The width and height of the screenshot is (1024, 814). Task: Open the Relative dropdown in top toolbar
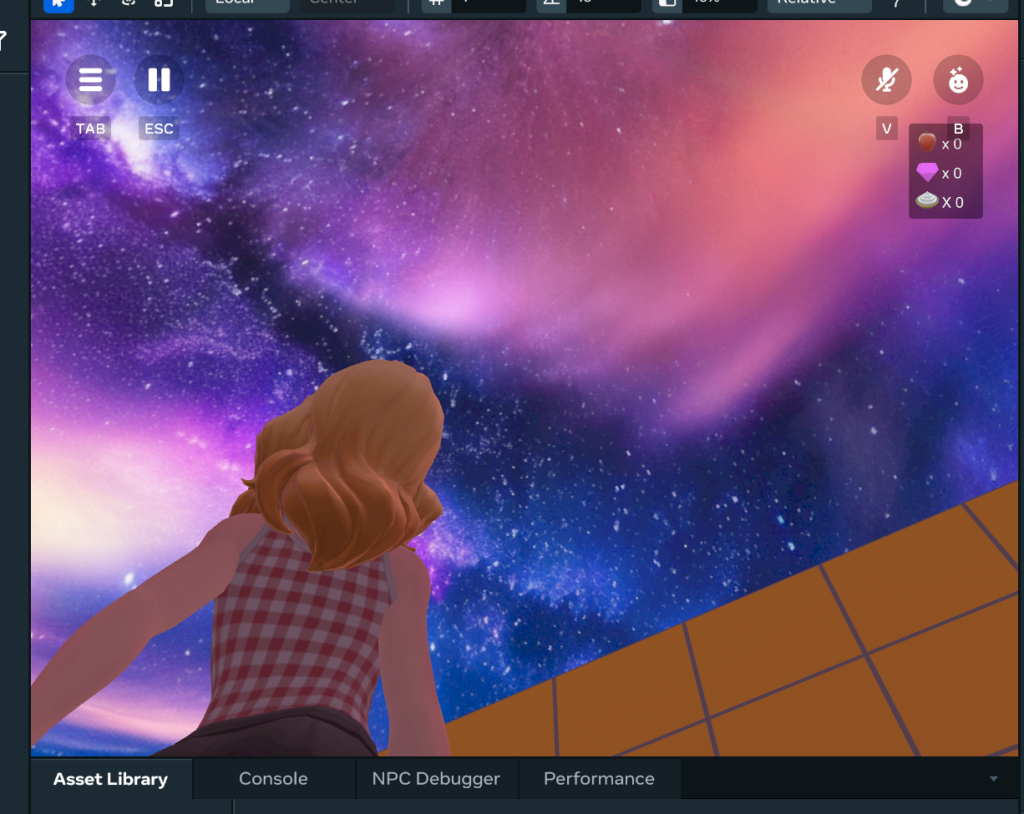pyautogui.click(x=818, y=4)
